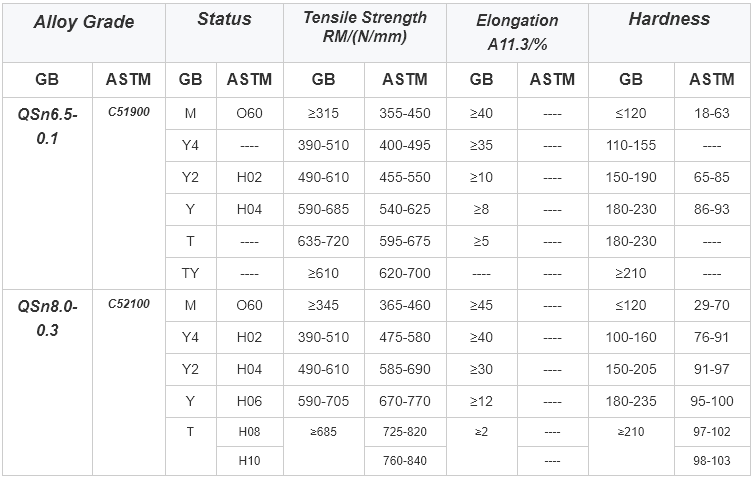
Task: Select the 620-700 ASTM tensile value
Action: [405, 273]
